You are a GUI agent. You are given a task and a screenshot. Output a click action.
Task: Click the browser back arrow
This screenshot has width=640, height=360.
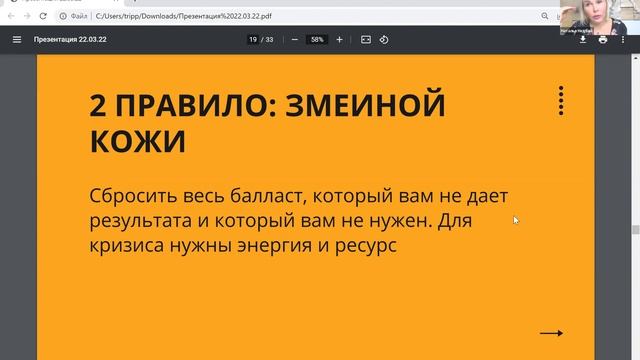click(x=11, y=16)
